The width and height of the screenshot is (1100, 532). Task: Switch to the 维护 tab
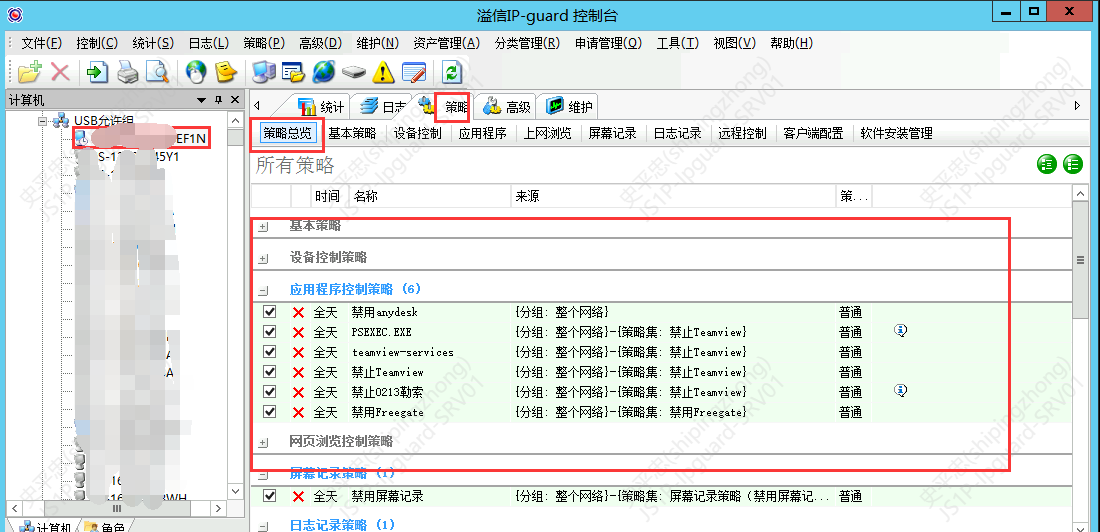point(569,107)
